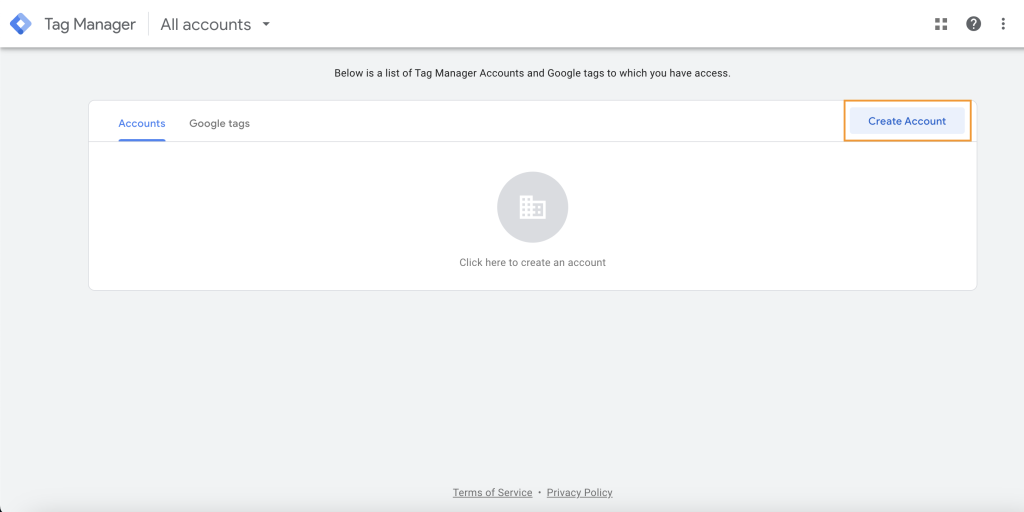Open the Privacy Policy link
Viewport: 1024px width, 512px height.
pos(579,492)
